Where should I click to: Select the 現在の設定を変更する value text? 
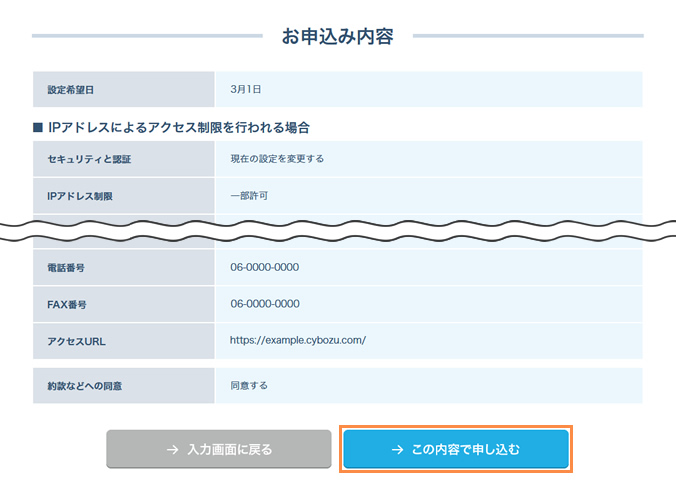276,159
